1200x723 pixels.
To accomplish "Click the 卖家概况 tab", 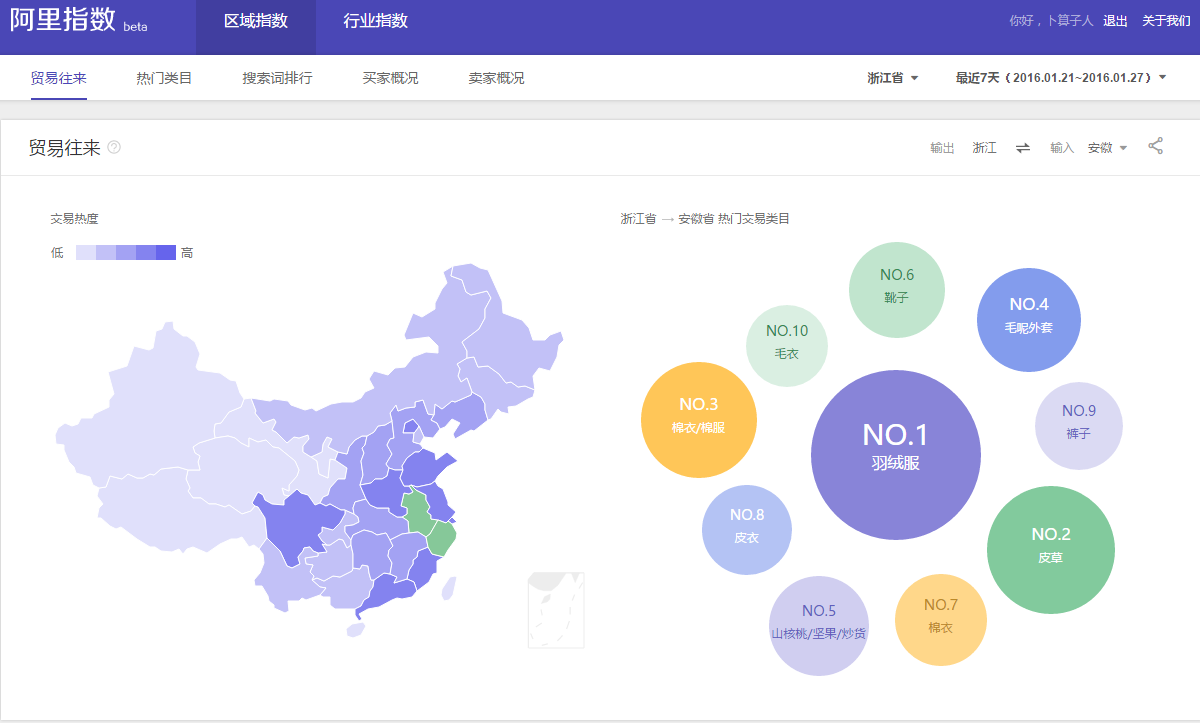I will (x=496, y=78).
